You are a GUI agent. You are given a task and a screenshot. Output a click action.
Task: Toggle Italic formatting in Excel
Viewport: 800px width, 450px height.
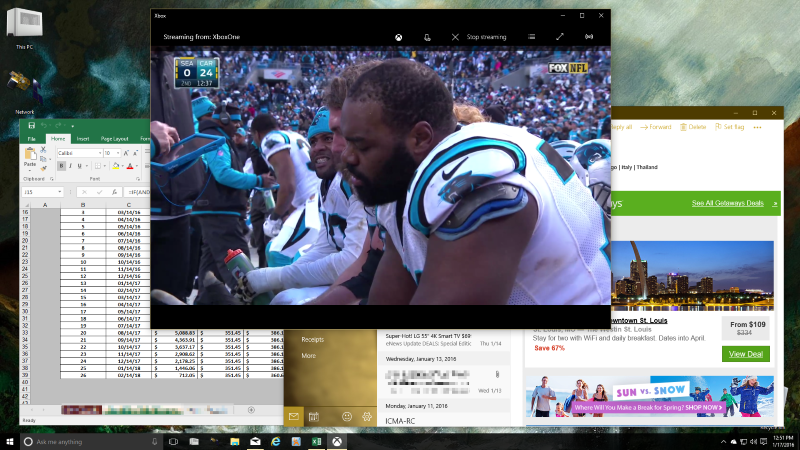71,166
